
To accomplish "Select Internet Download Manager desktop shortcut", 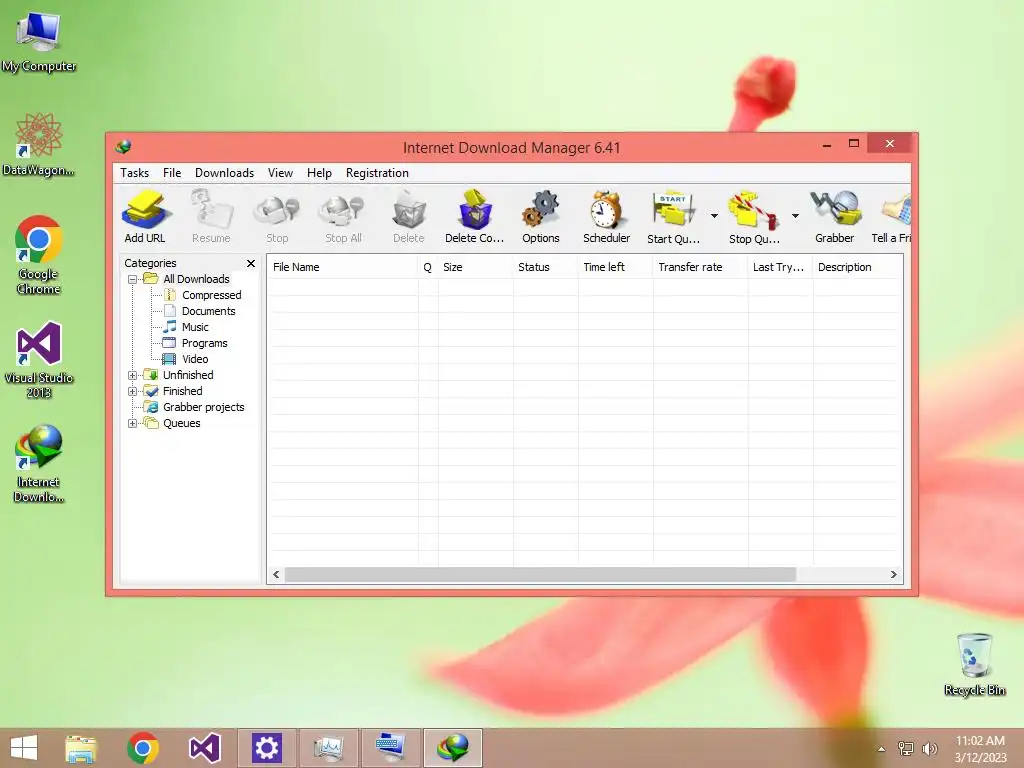I will [x=39, y=464].
